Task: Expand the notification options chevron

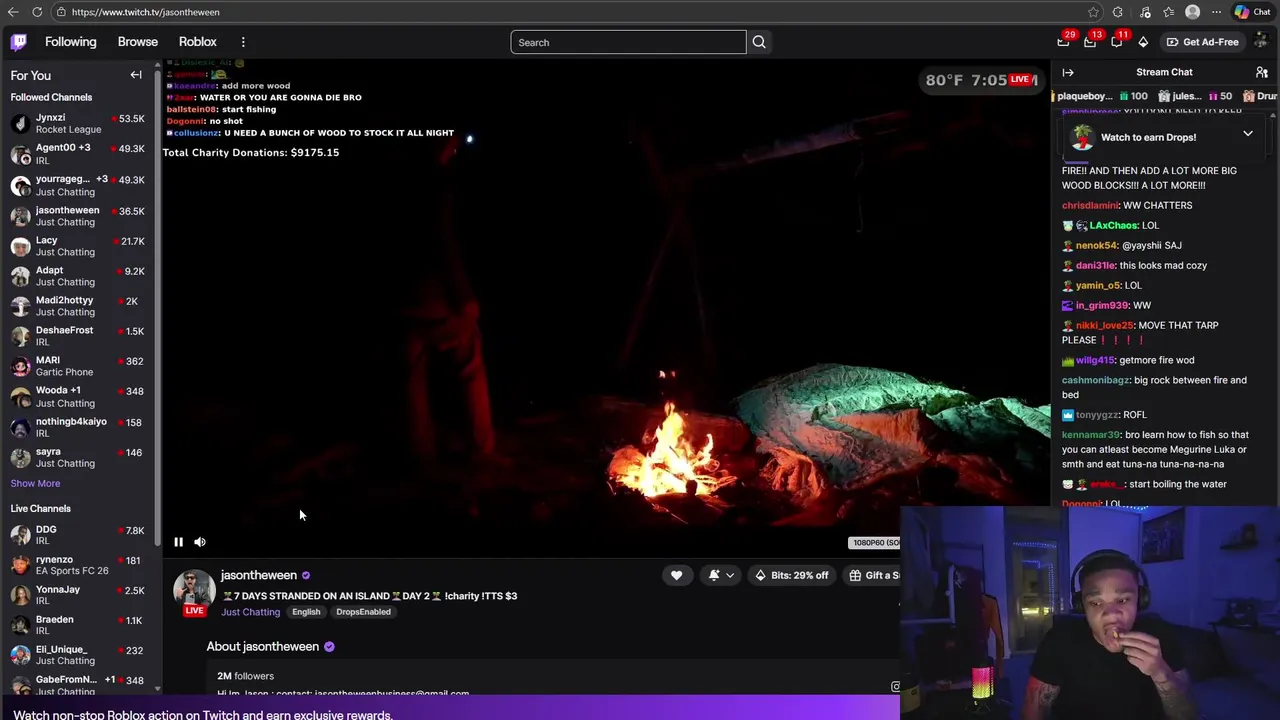Action: (730, 575)
